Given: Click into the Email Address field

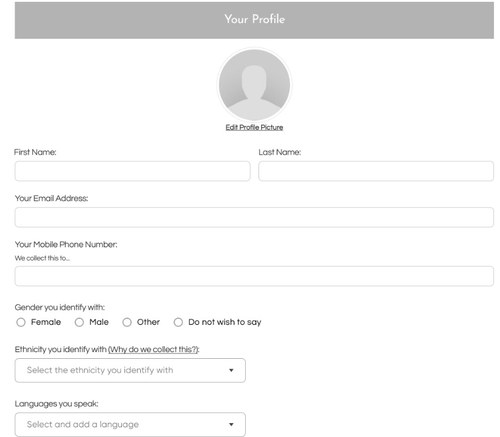Looking at the screenshot, I should point(254,217).
